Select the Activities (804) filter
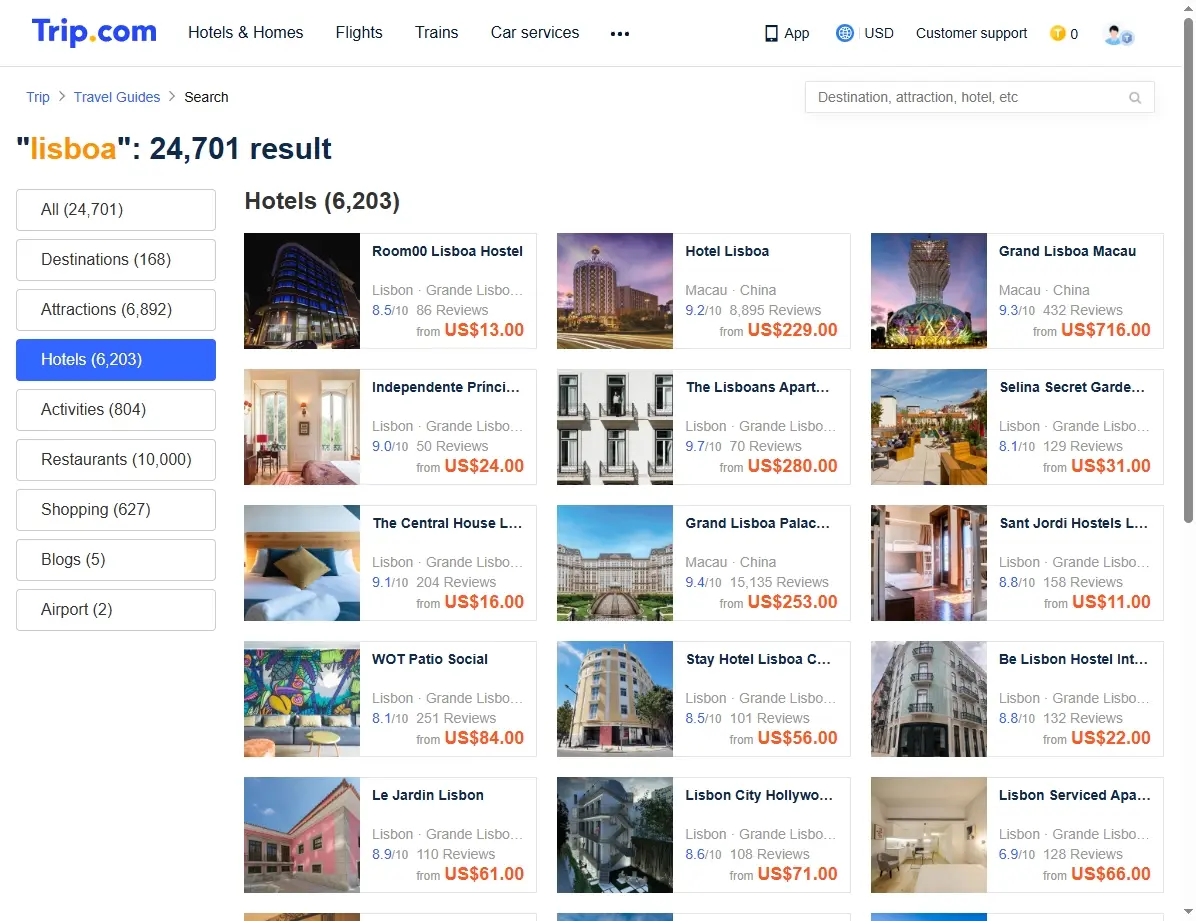Screen dimensions: 1196x921 pyautogui.click(x=116, y=410)
